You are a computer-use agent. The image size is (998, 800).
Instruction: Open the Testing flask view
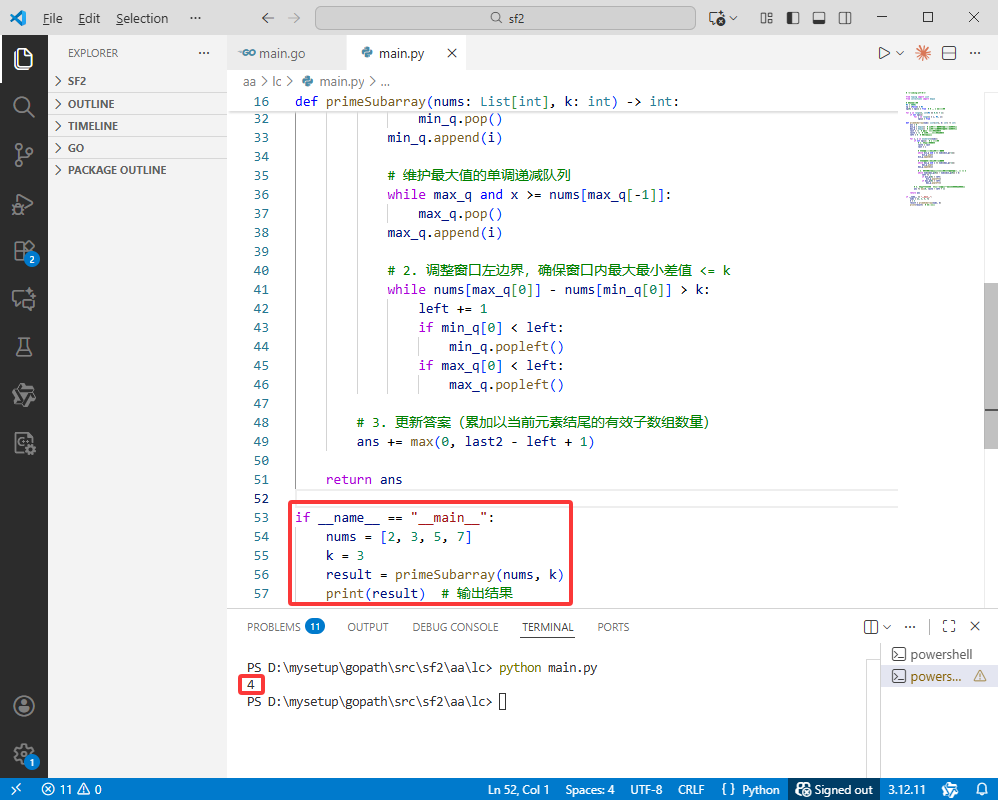click(24, 347)
